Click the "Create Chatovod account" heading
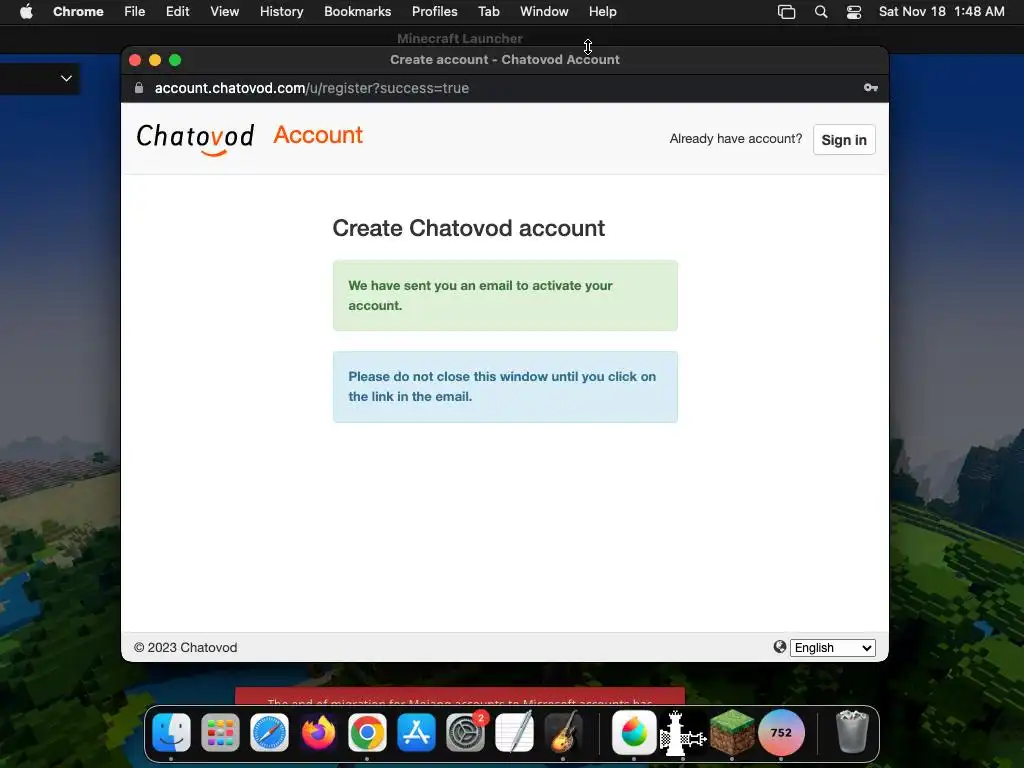 click(468, 228)
